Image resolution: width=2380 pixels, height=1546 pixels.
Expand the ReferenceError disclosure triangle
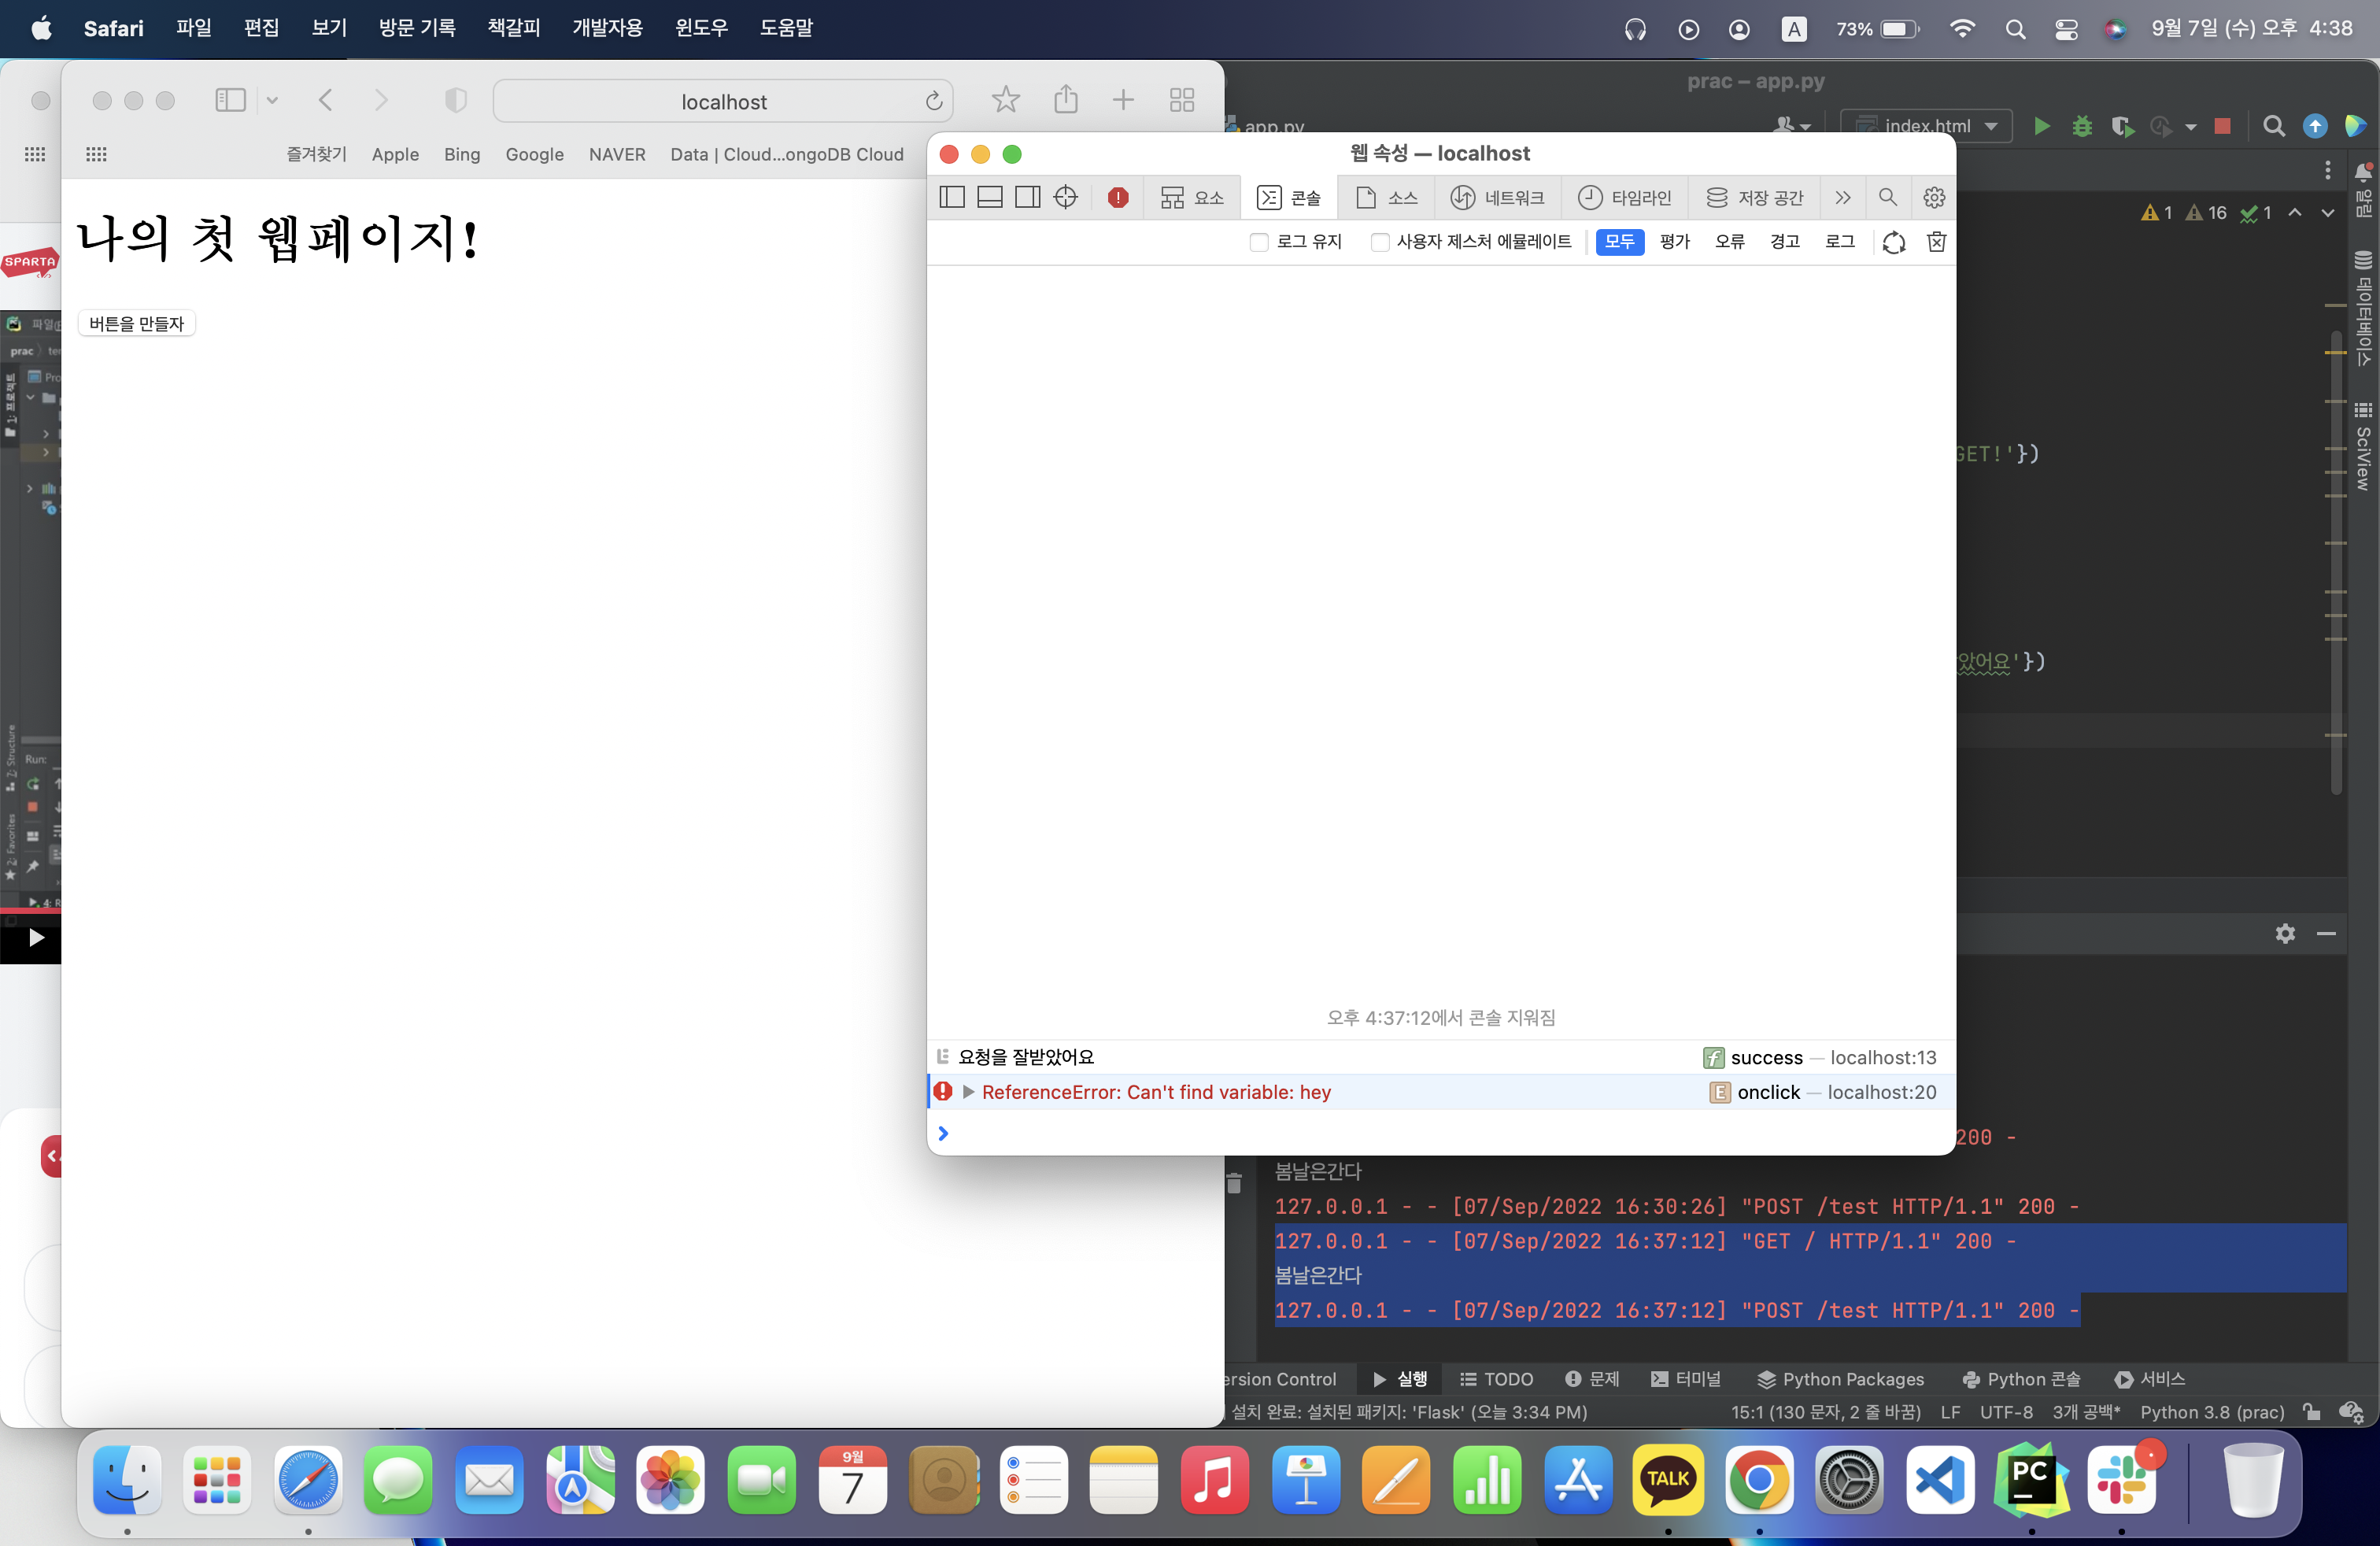tap(968, 1092)
